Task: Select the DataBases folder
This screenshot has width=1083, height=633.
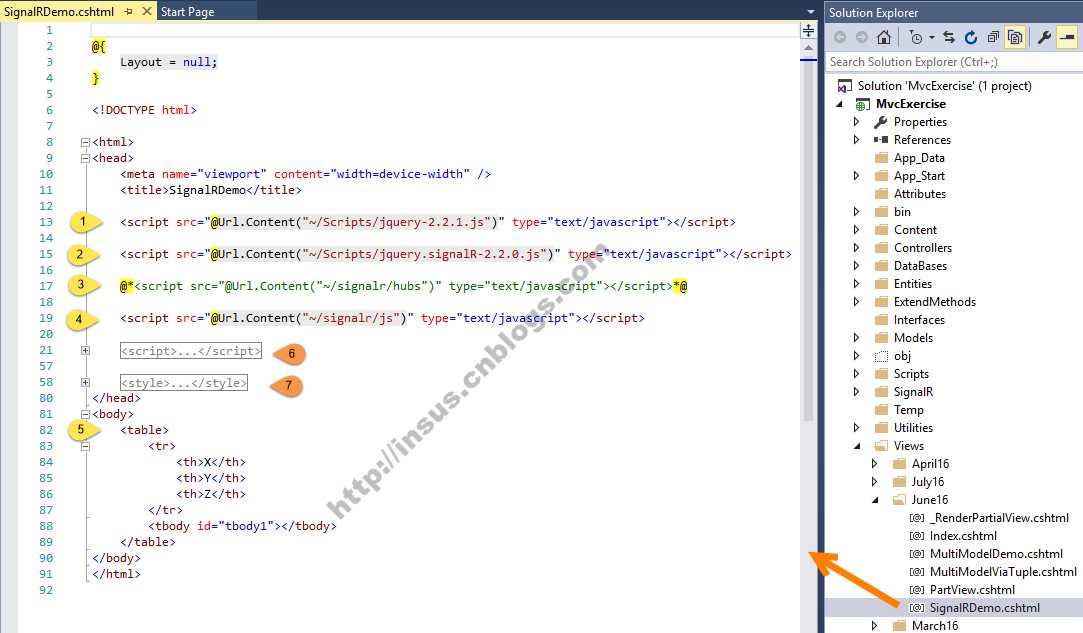Action: (x=920, y=265)
